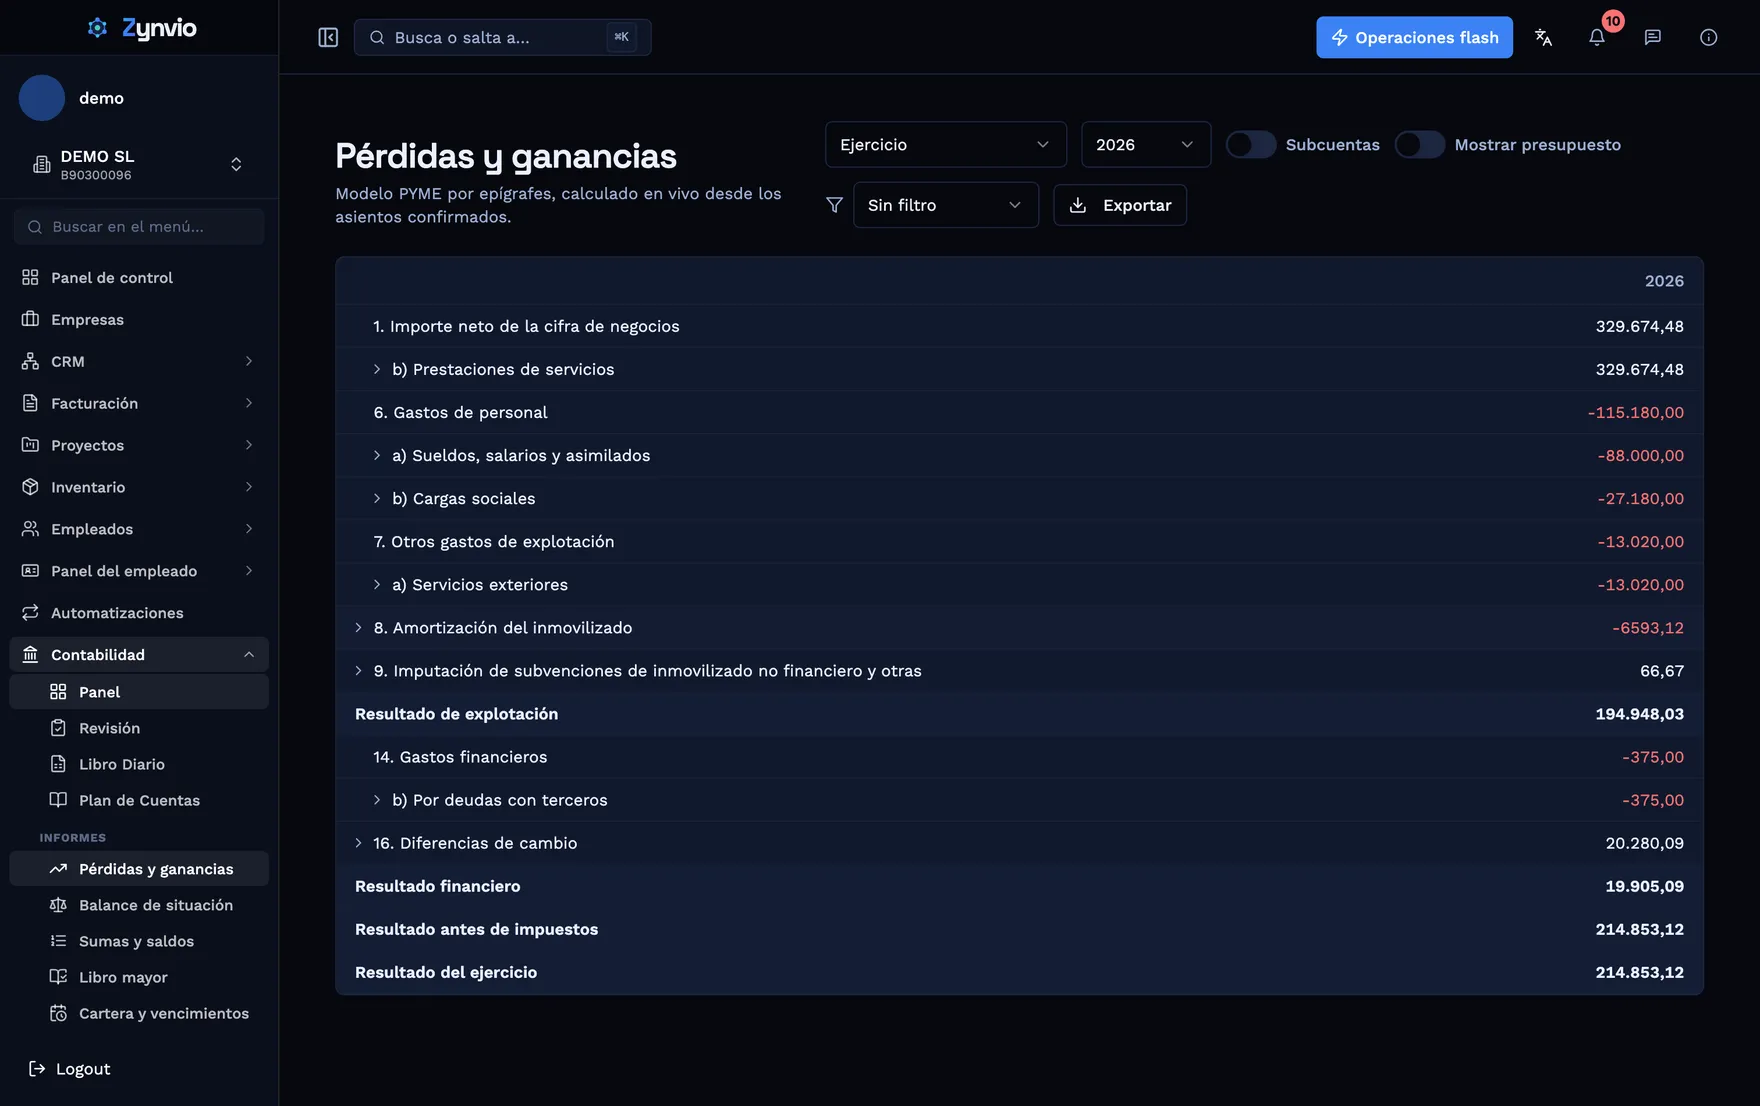Expand the Inventario sidebar section
The image size is (1760, 1106).
[x=139, y=487]
